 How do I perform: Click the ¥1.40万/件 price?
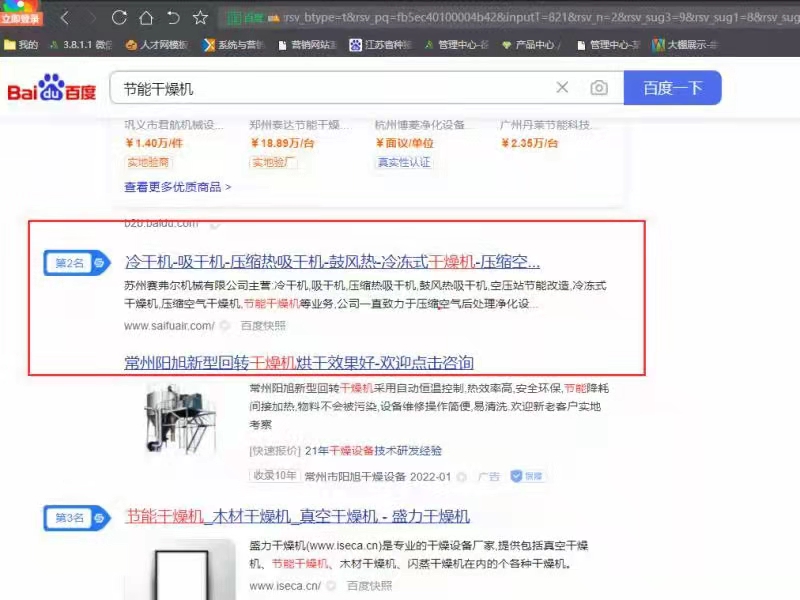point(154,143)
